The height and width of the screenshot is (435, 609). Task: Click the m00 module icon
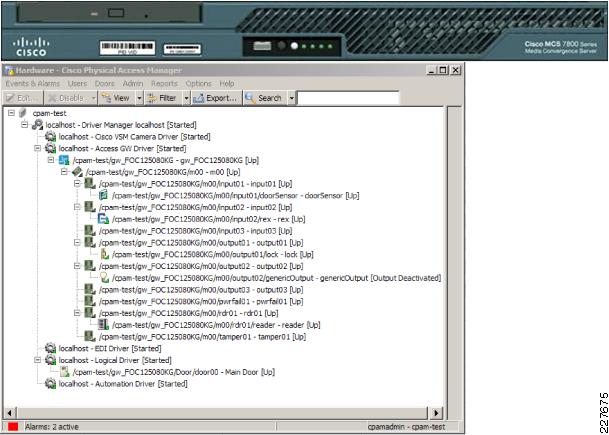tap(77, 172)
